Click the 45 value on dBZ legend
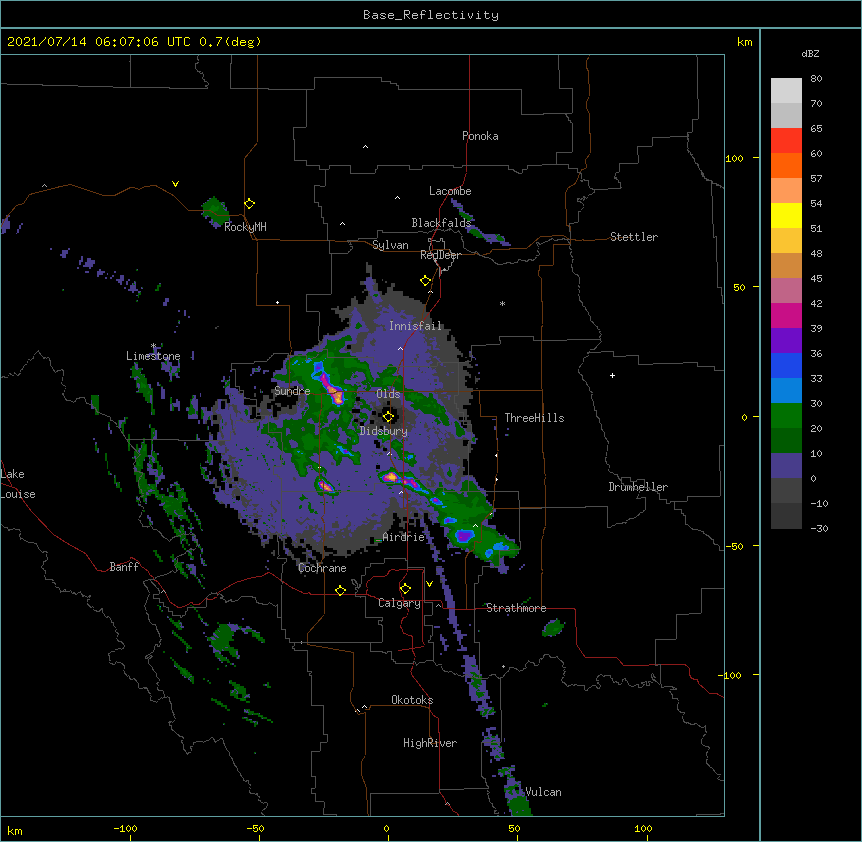 point(816,279)
